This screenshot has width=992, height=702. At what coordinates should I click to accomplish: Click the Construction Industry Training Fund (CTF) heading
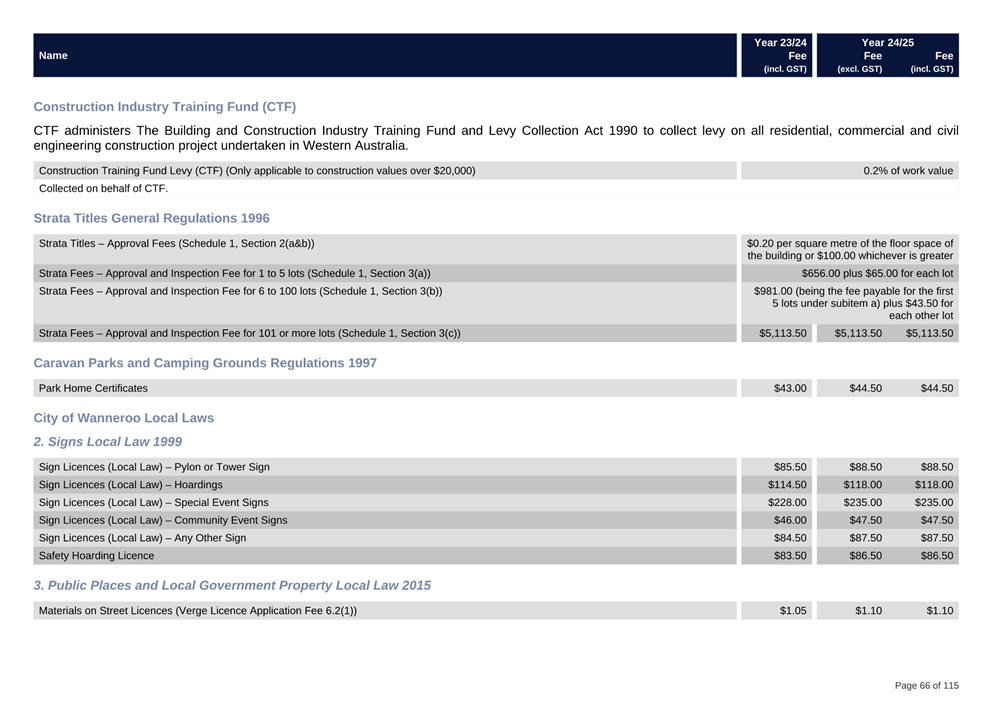(164, 106)
